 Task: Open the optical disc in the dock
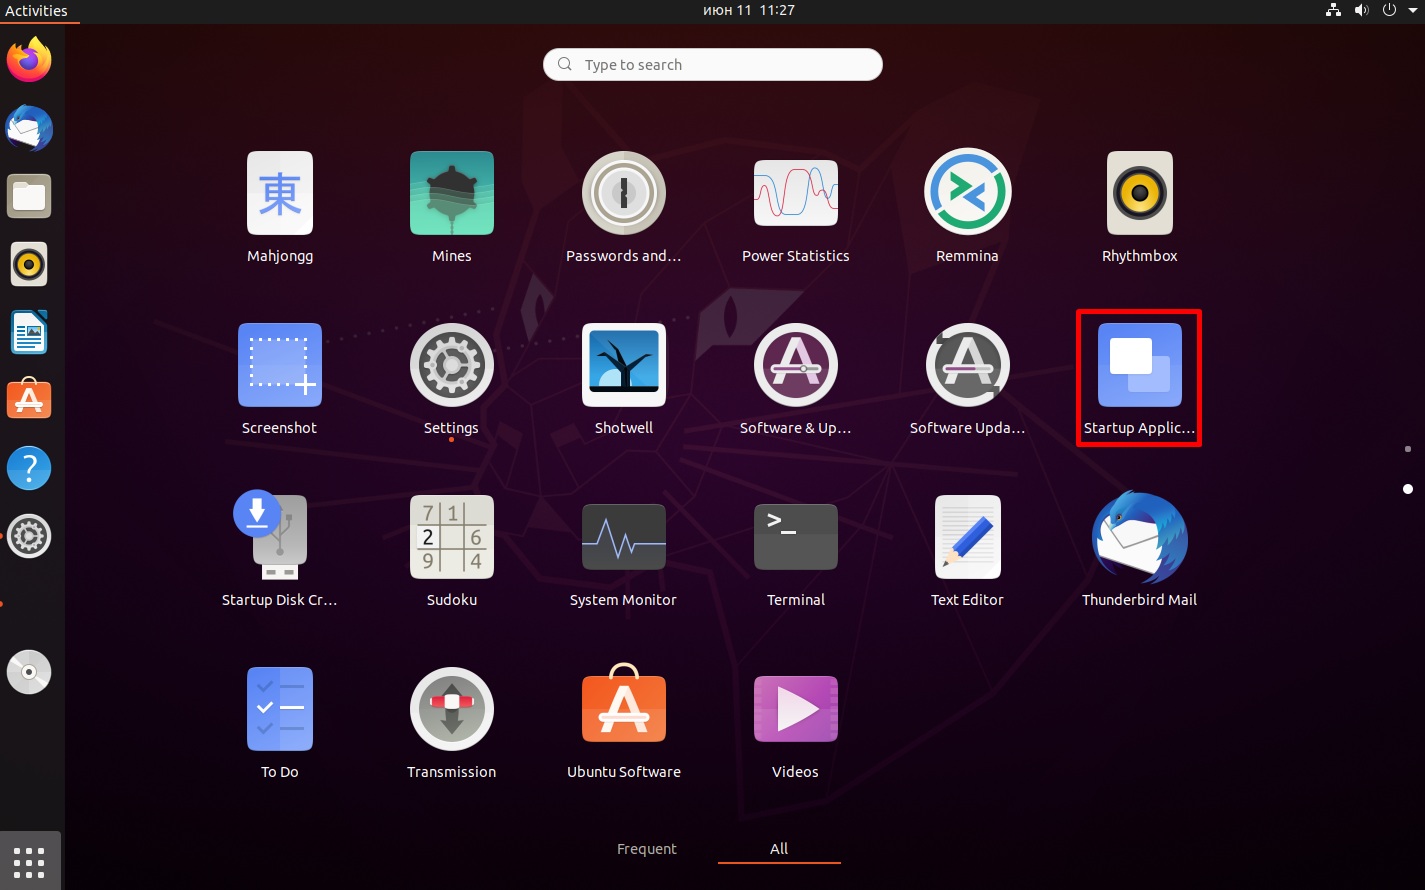[29, 672]
